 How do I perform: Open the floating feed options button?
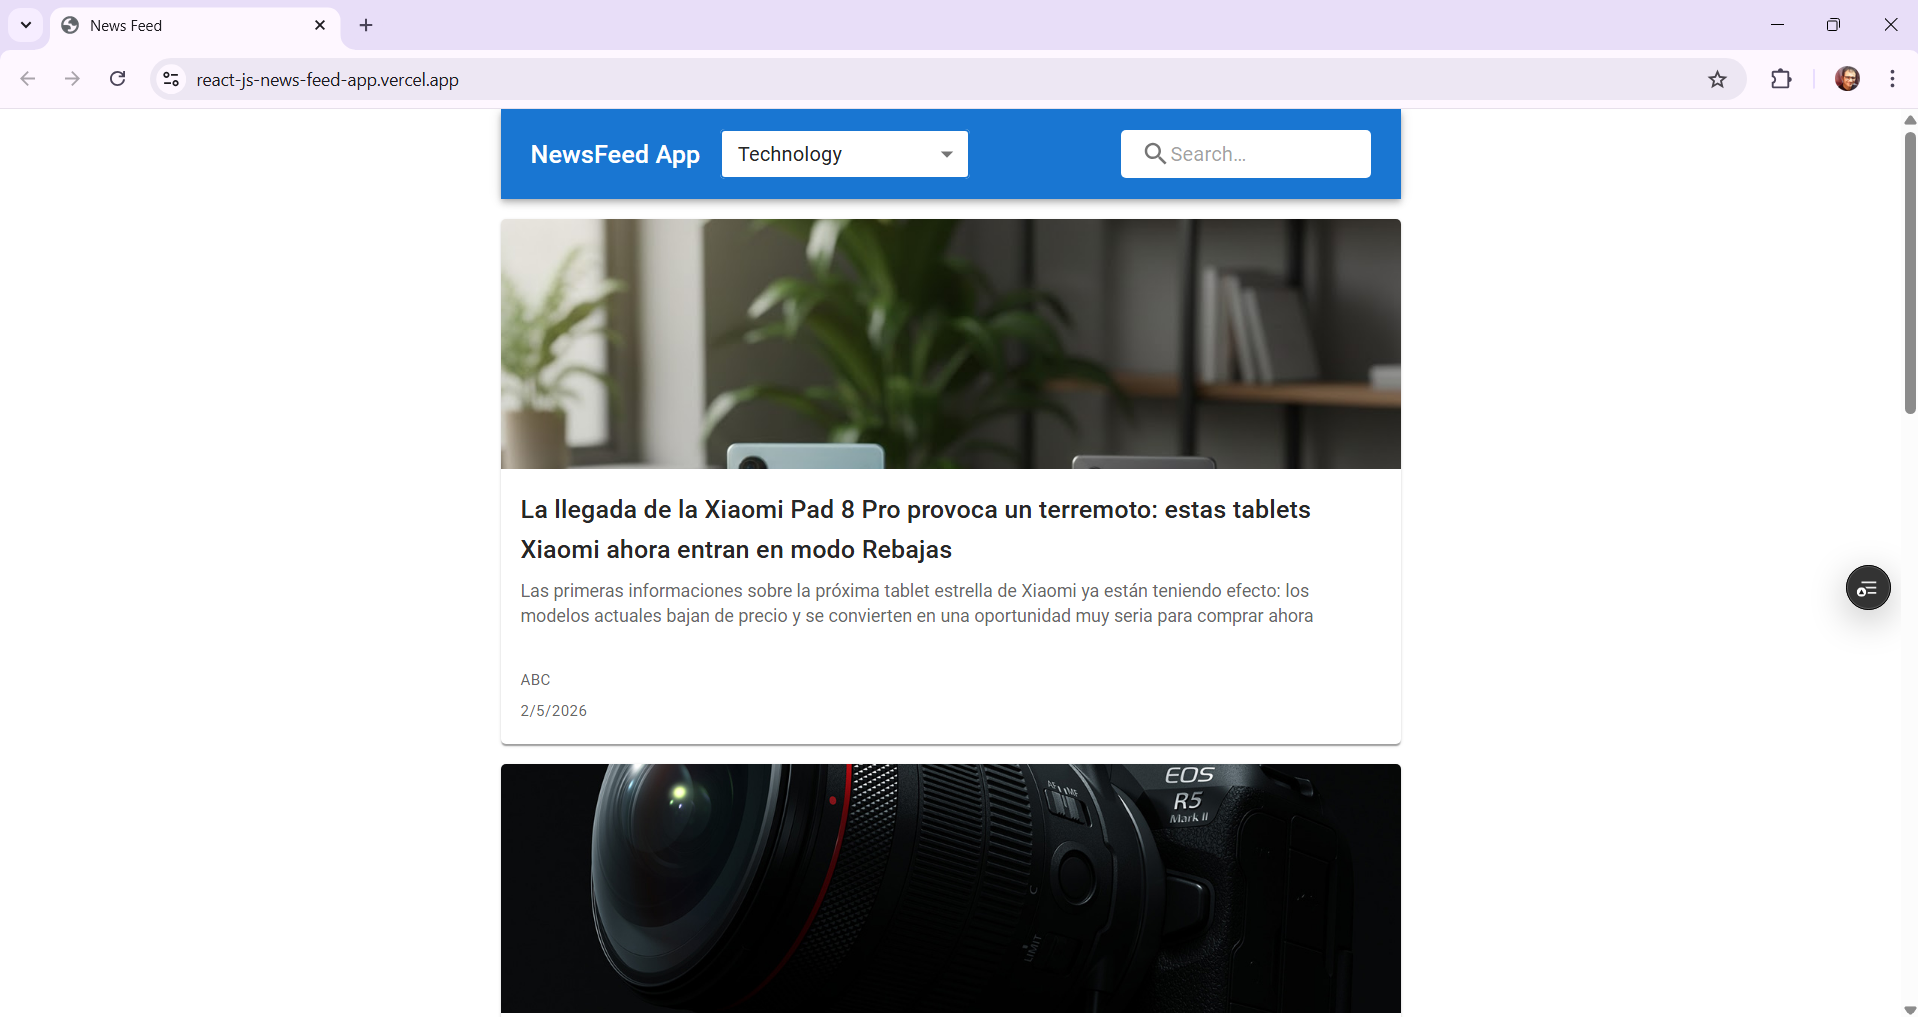[1868, 587]
